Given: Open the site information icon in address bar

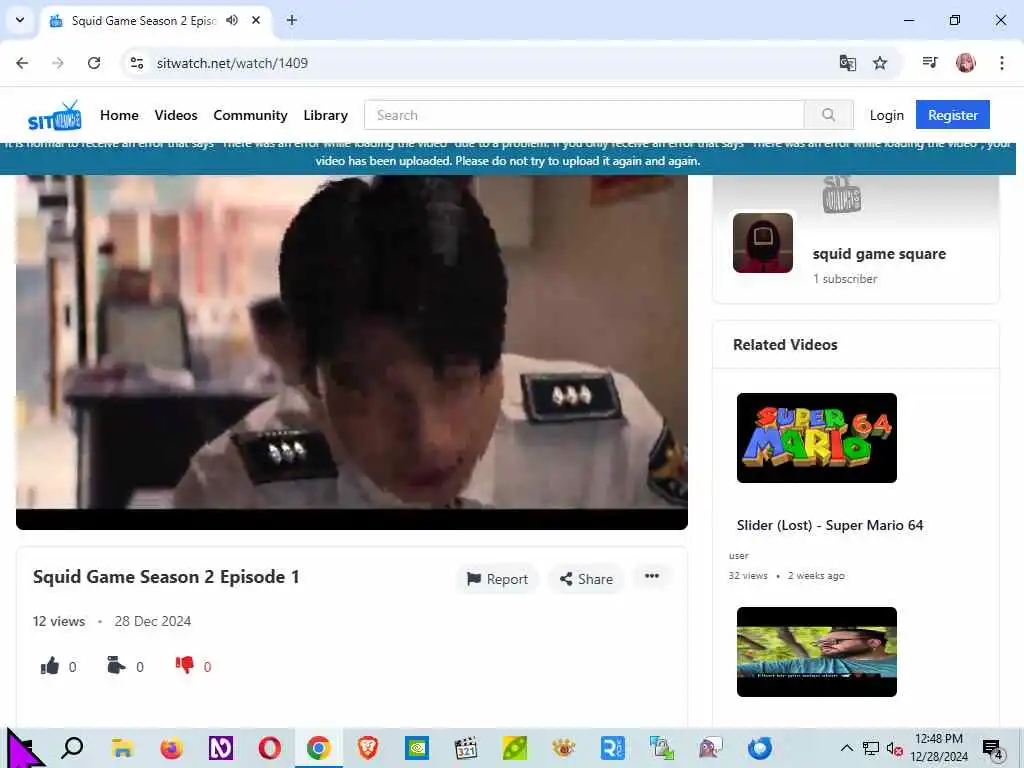Looking at the screenshot, I should click(x=136, y=63).
